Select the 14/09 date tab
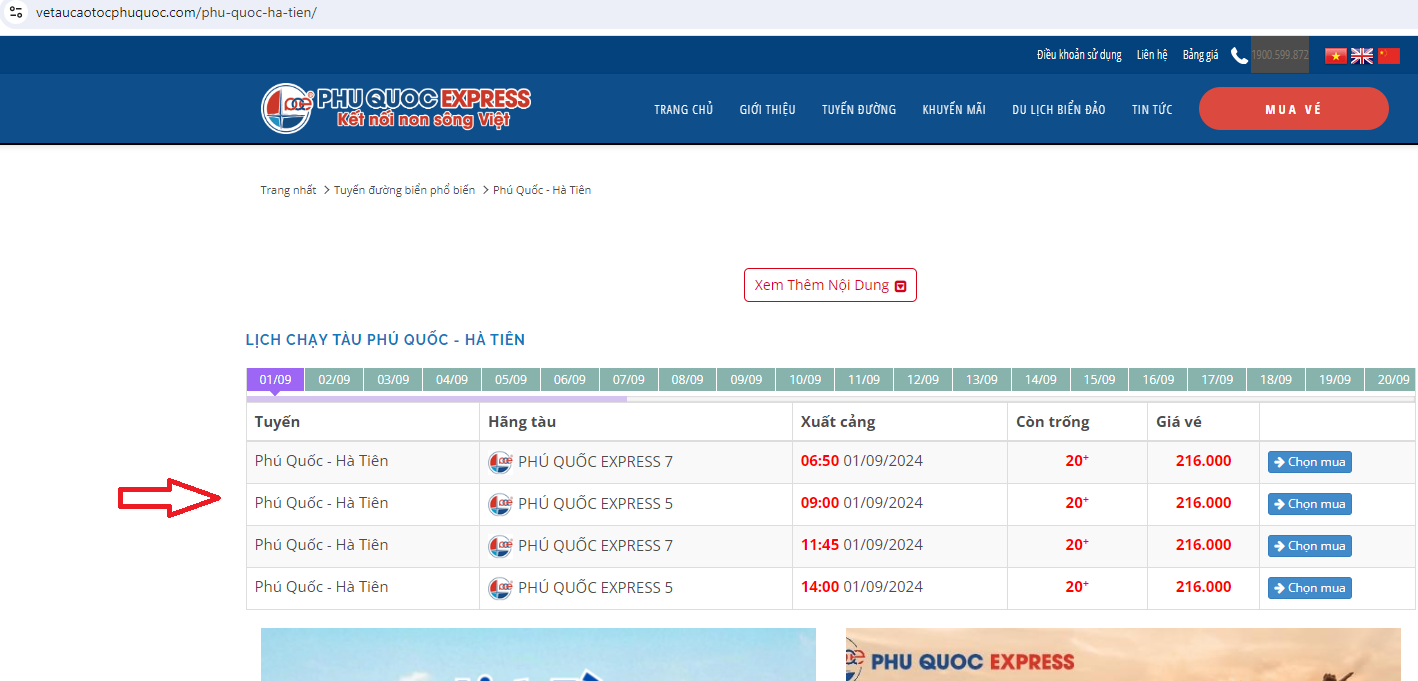The image size is (1418, 681). click(1041, 380)
